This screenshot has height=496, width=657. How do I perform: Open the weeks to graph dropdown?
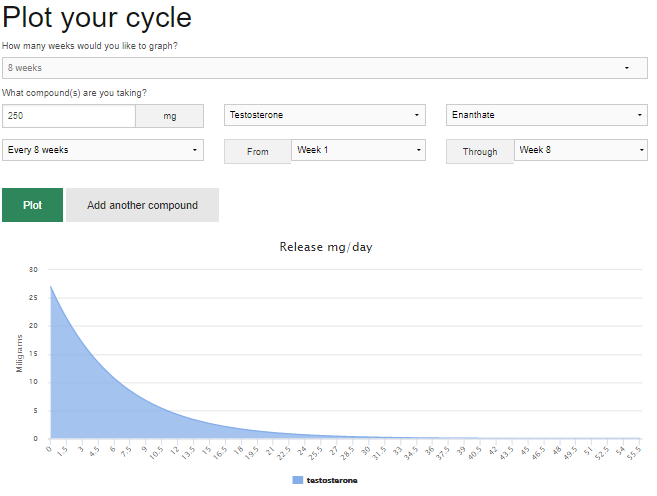tap(325, 68)
